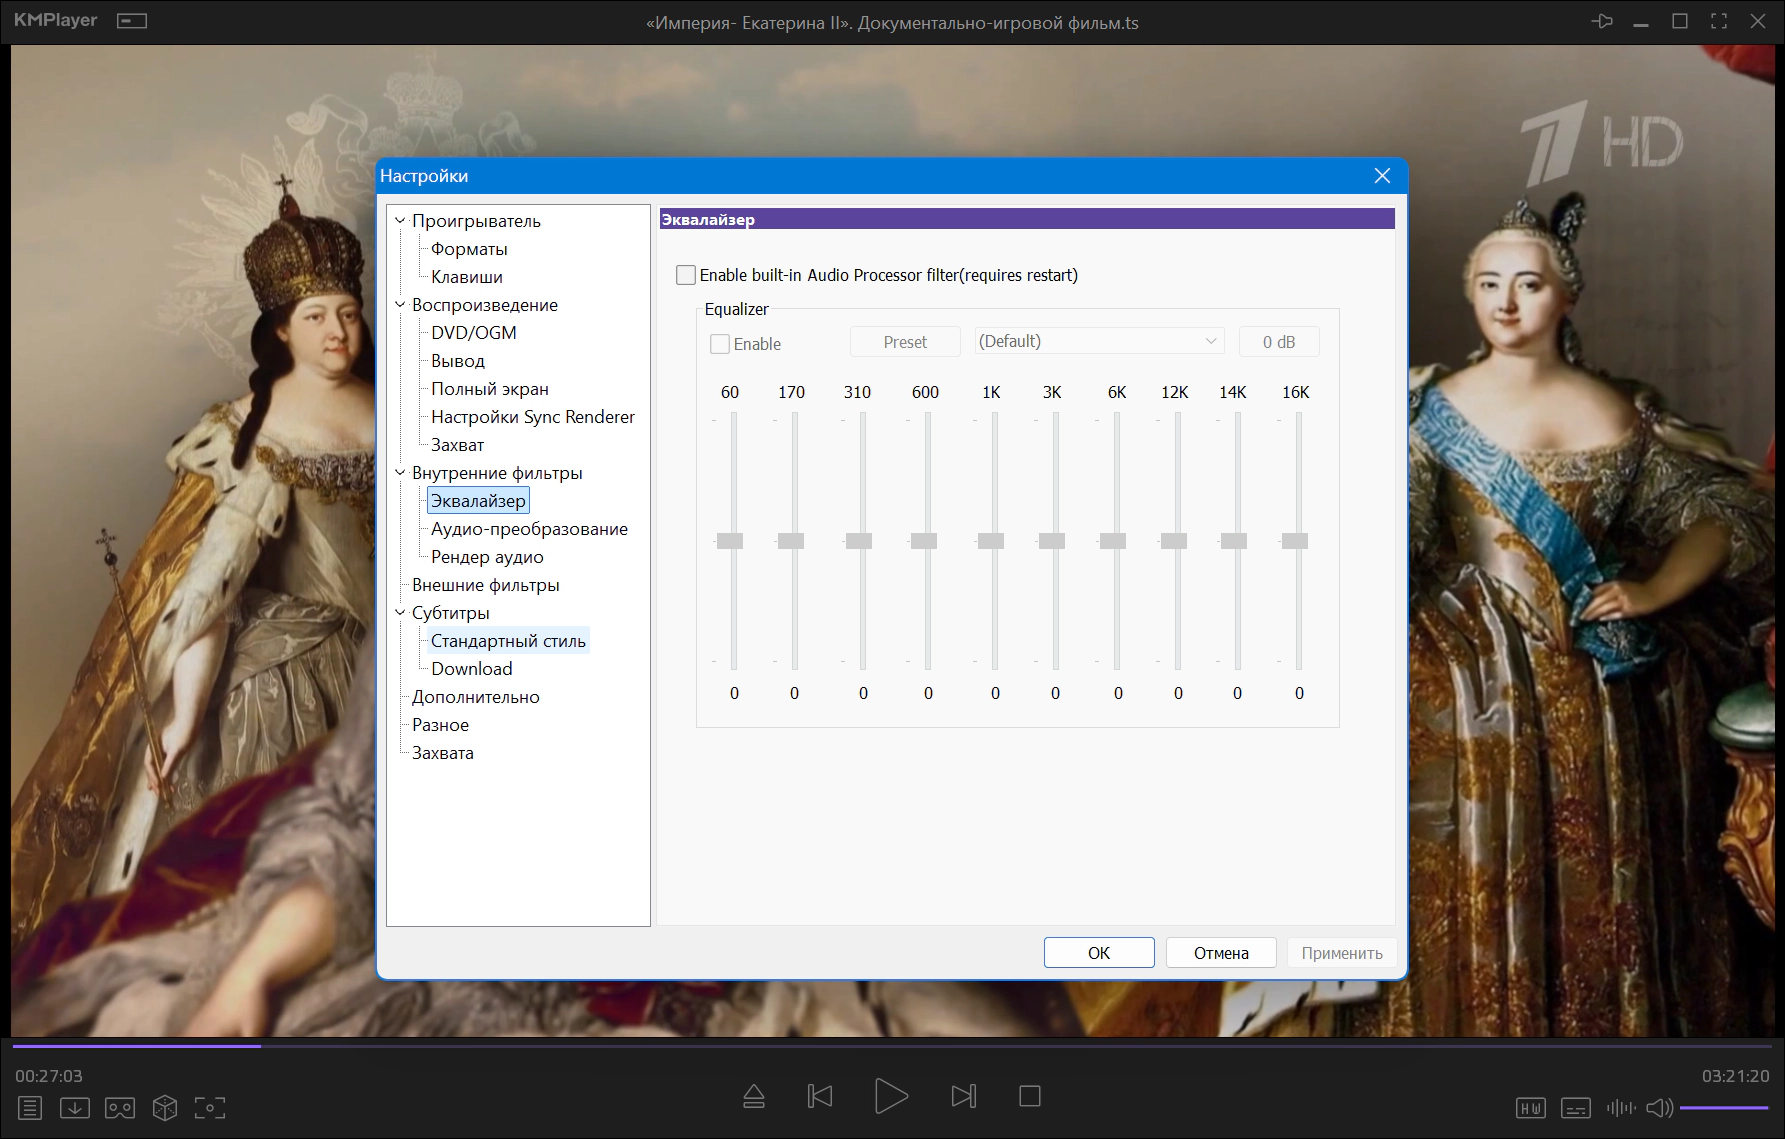The width and height of the screenshot is (1785, 1139).
Task: Open the audio waveform equalizer icon
Action: (x=1621, y=1108)
